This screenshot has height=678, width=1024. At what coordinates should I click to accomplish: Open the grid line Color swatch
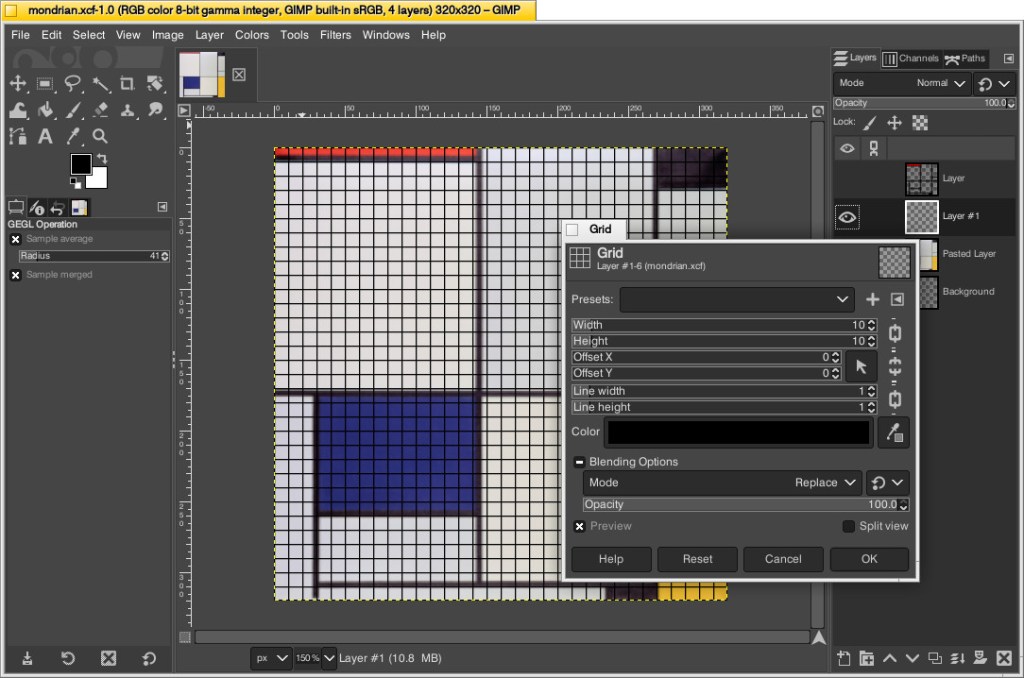(737, 431)
